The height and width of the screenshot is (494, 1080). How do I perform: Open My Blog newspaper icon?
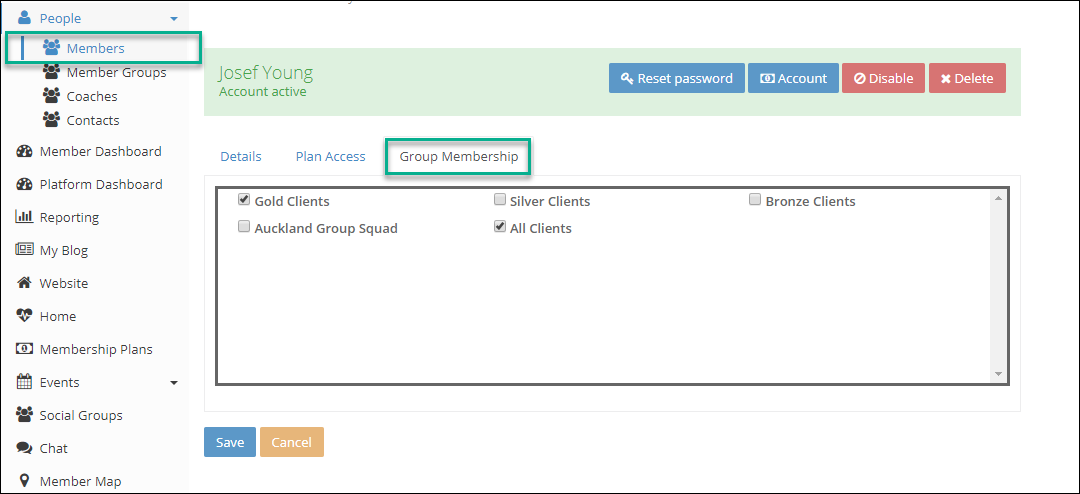(x=25, y=250)
